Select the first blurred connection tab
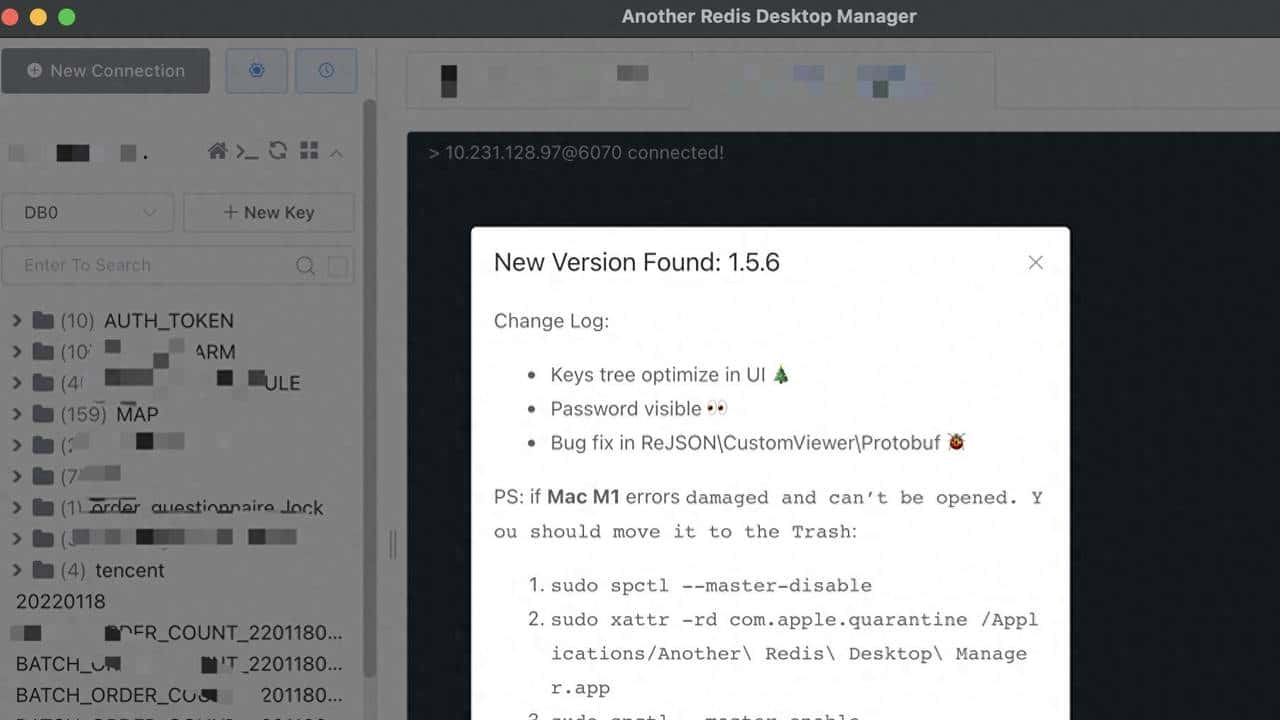This screenshot has width=1280, height=720. pos(547,80)
